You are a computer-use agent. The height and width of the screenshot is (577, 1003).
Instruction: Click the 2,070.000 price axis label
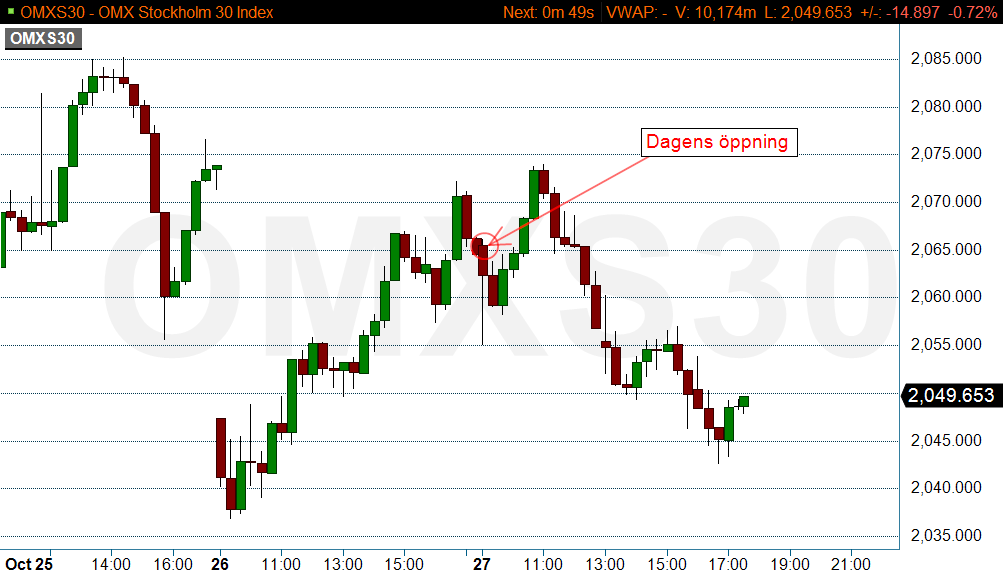(x=946, y=202)
